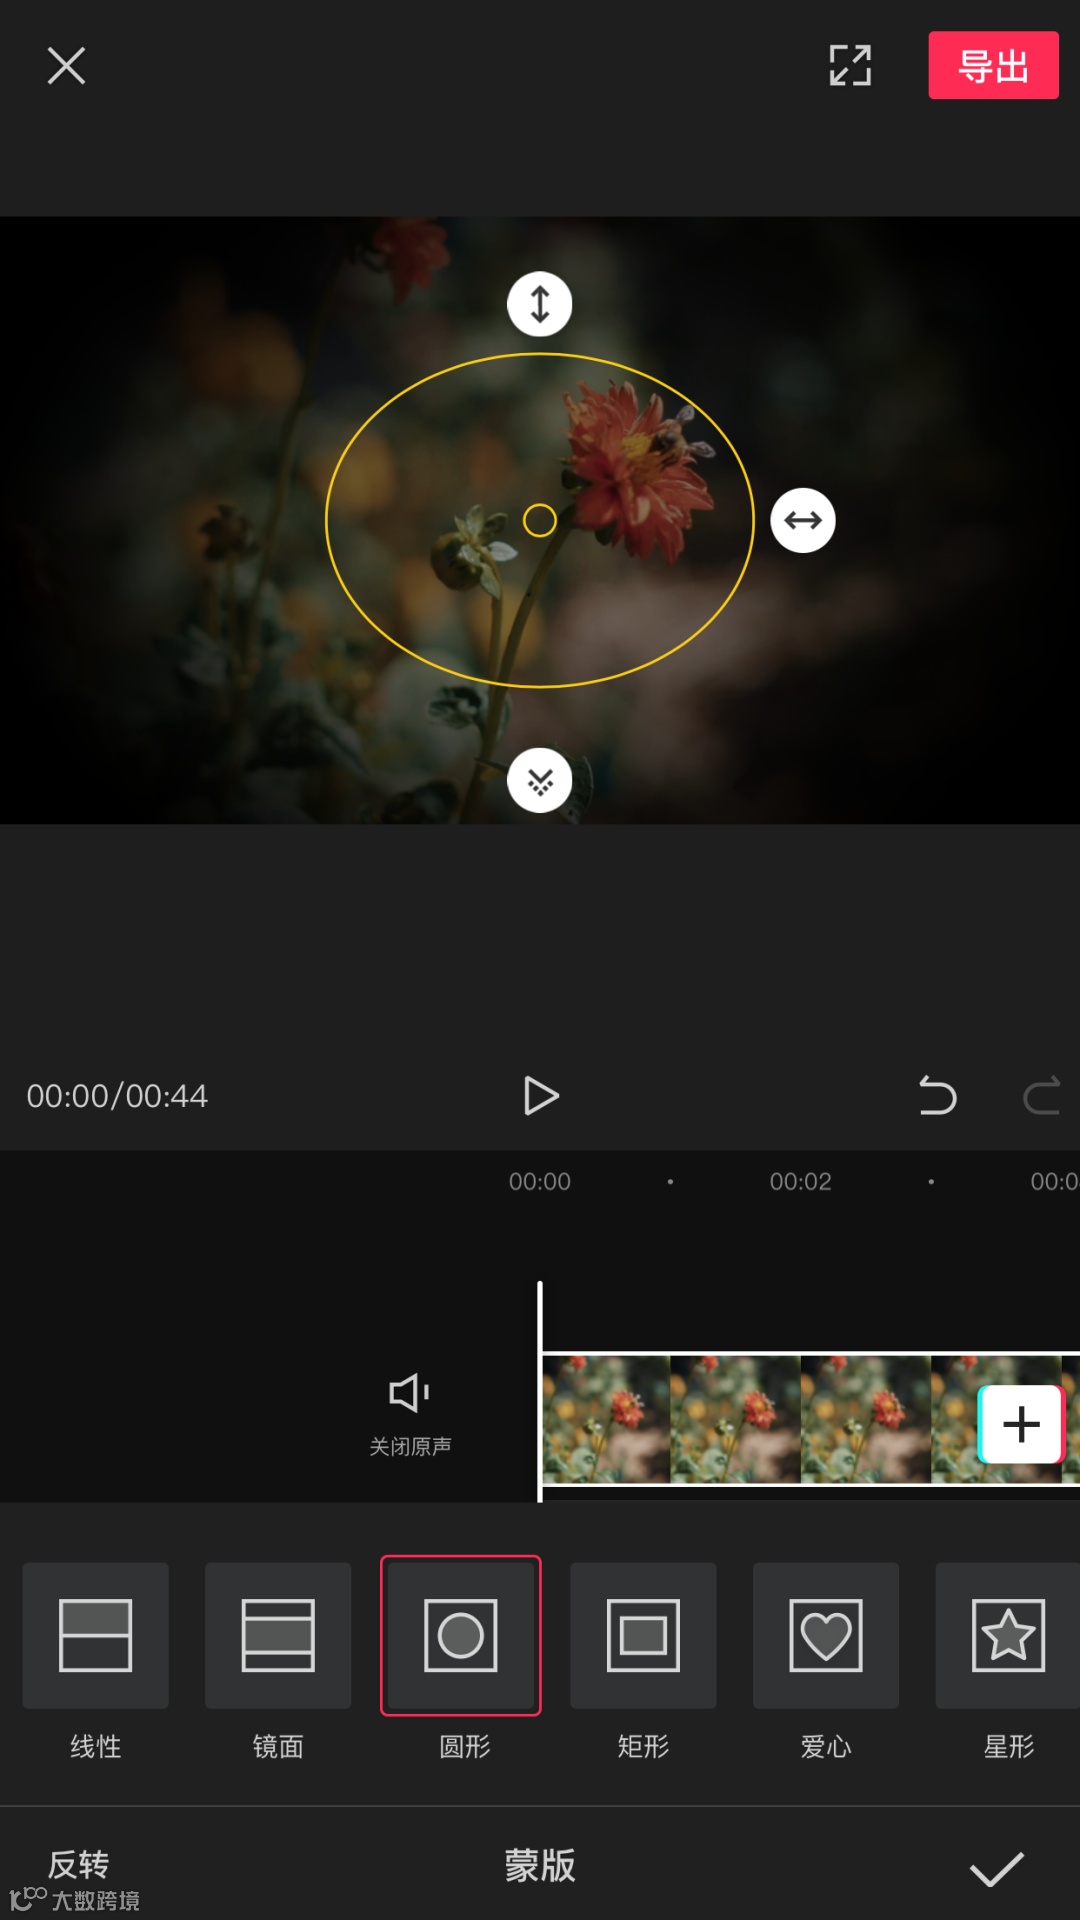Undo the last edit
1080x1920 pixels.
pyautogui.click(x=937, y=1096)
